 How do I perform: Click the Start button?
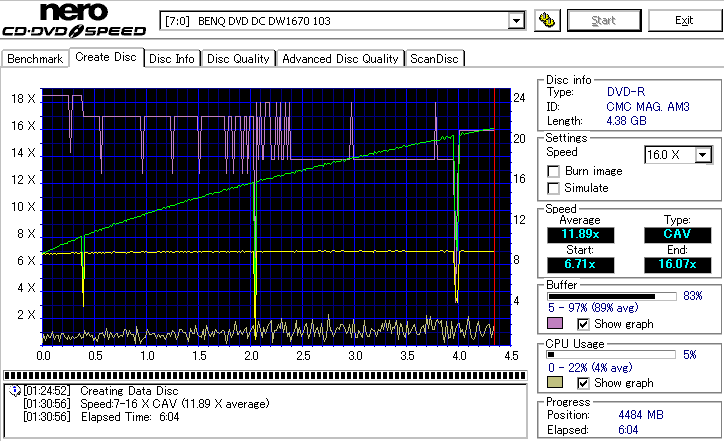pos(603,20)
